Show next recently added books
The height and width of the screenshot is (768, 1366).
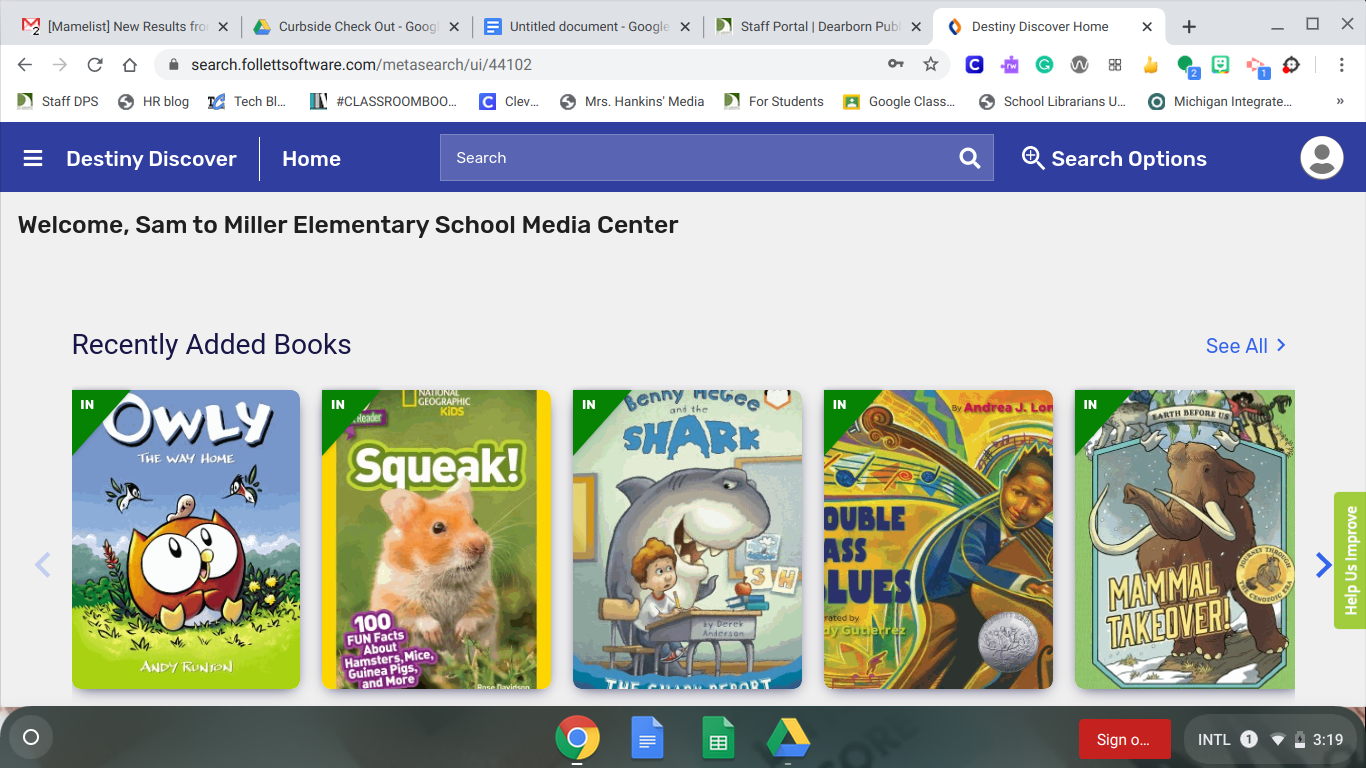coord(1323,565)
